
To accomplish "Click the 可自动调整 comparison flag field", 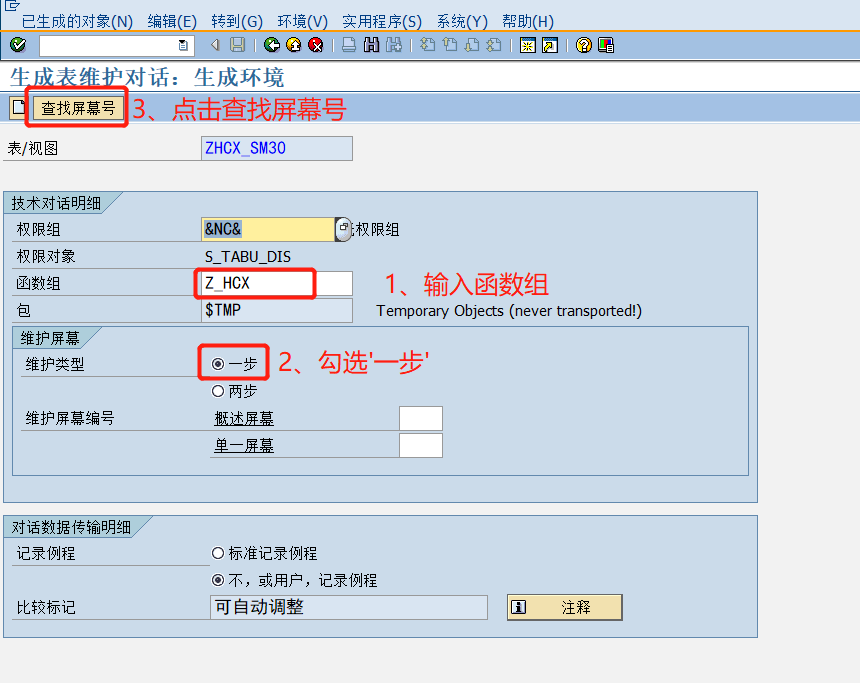I will pos(348,606).
